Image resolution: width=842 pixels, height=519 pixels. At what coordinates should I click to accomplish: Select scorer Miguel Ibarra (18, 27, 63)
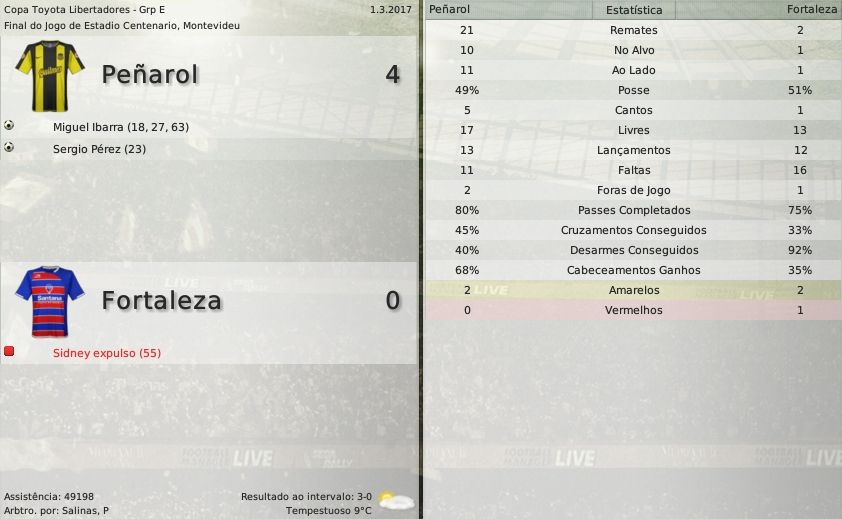[121, 128]
